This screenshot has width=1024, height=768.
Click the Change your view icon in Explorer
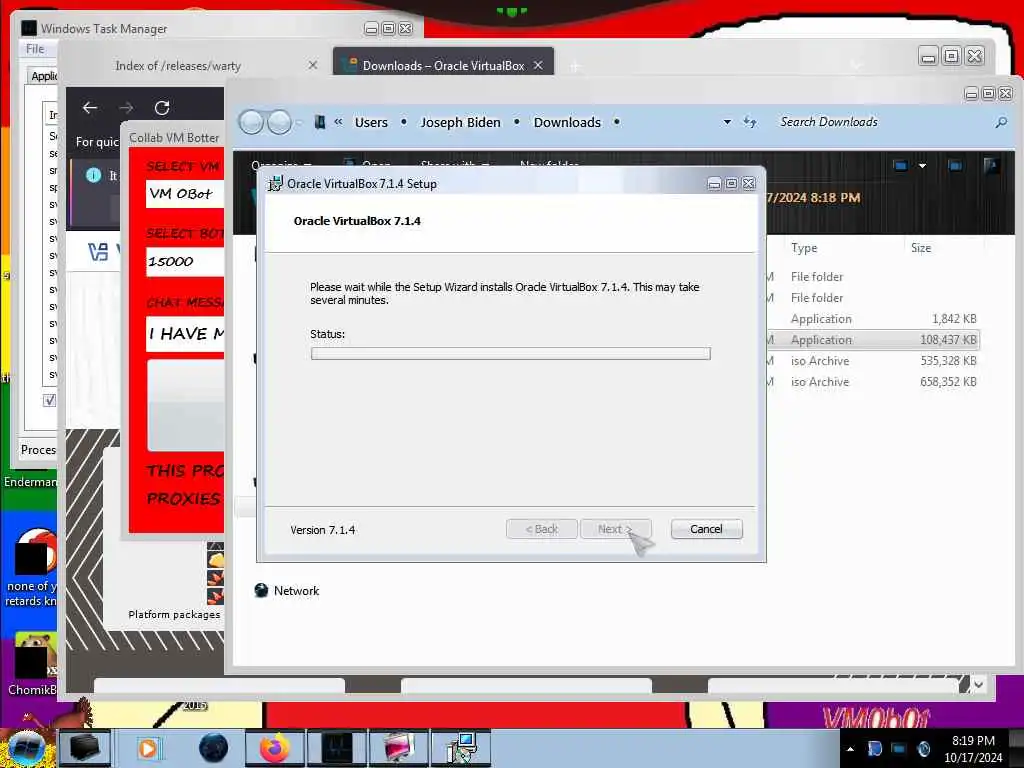(x=901, y=166)
